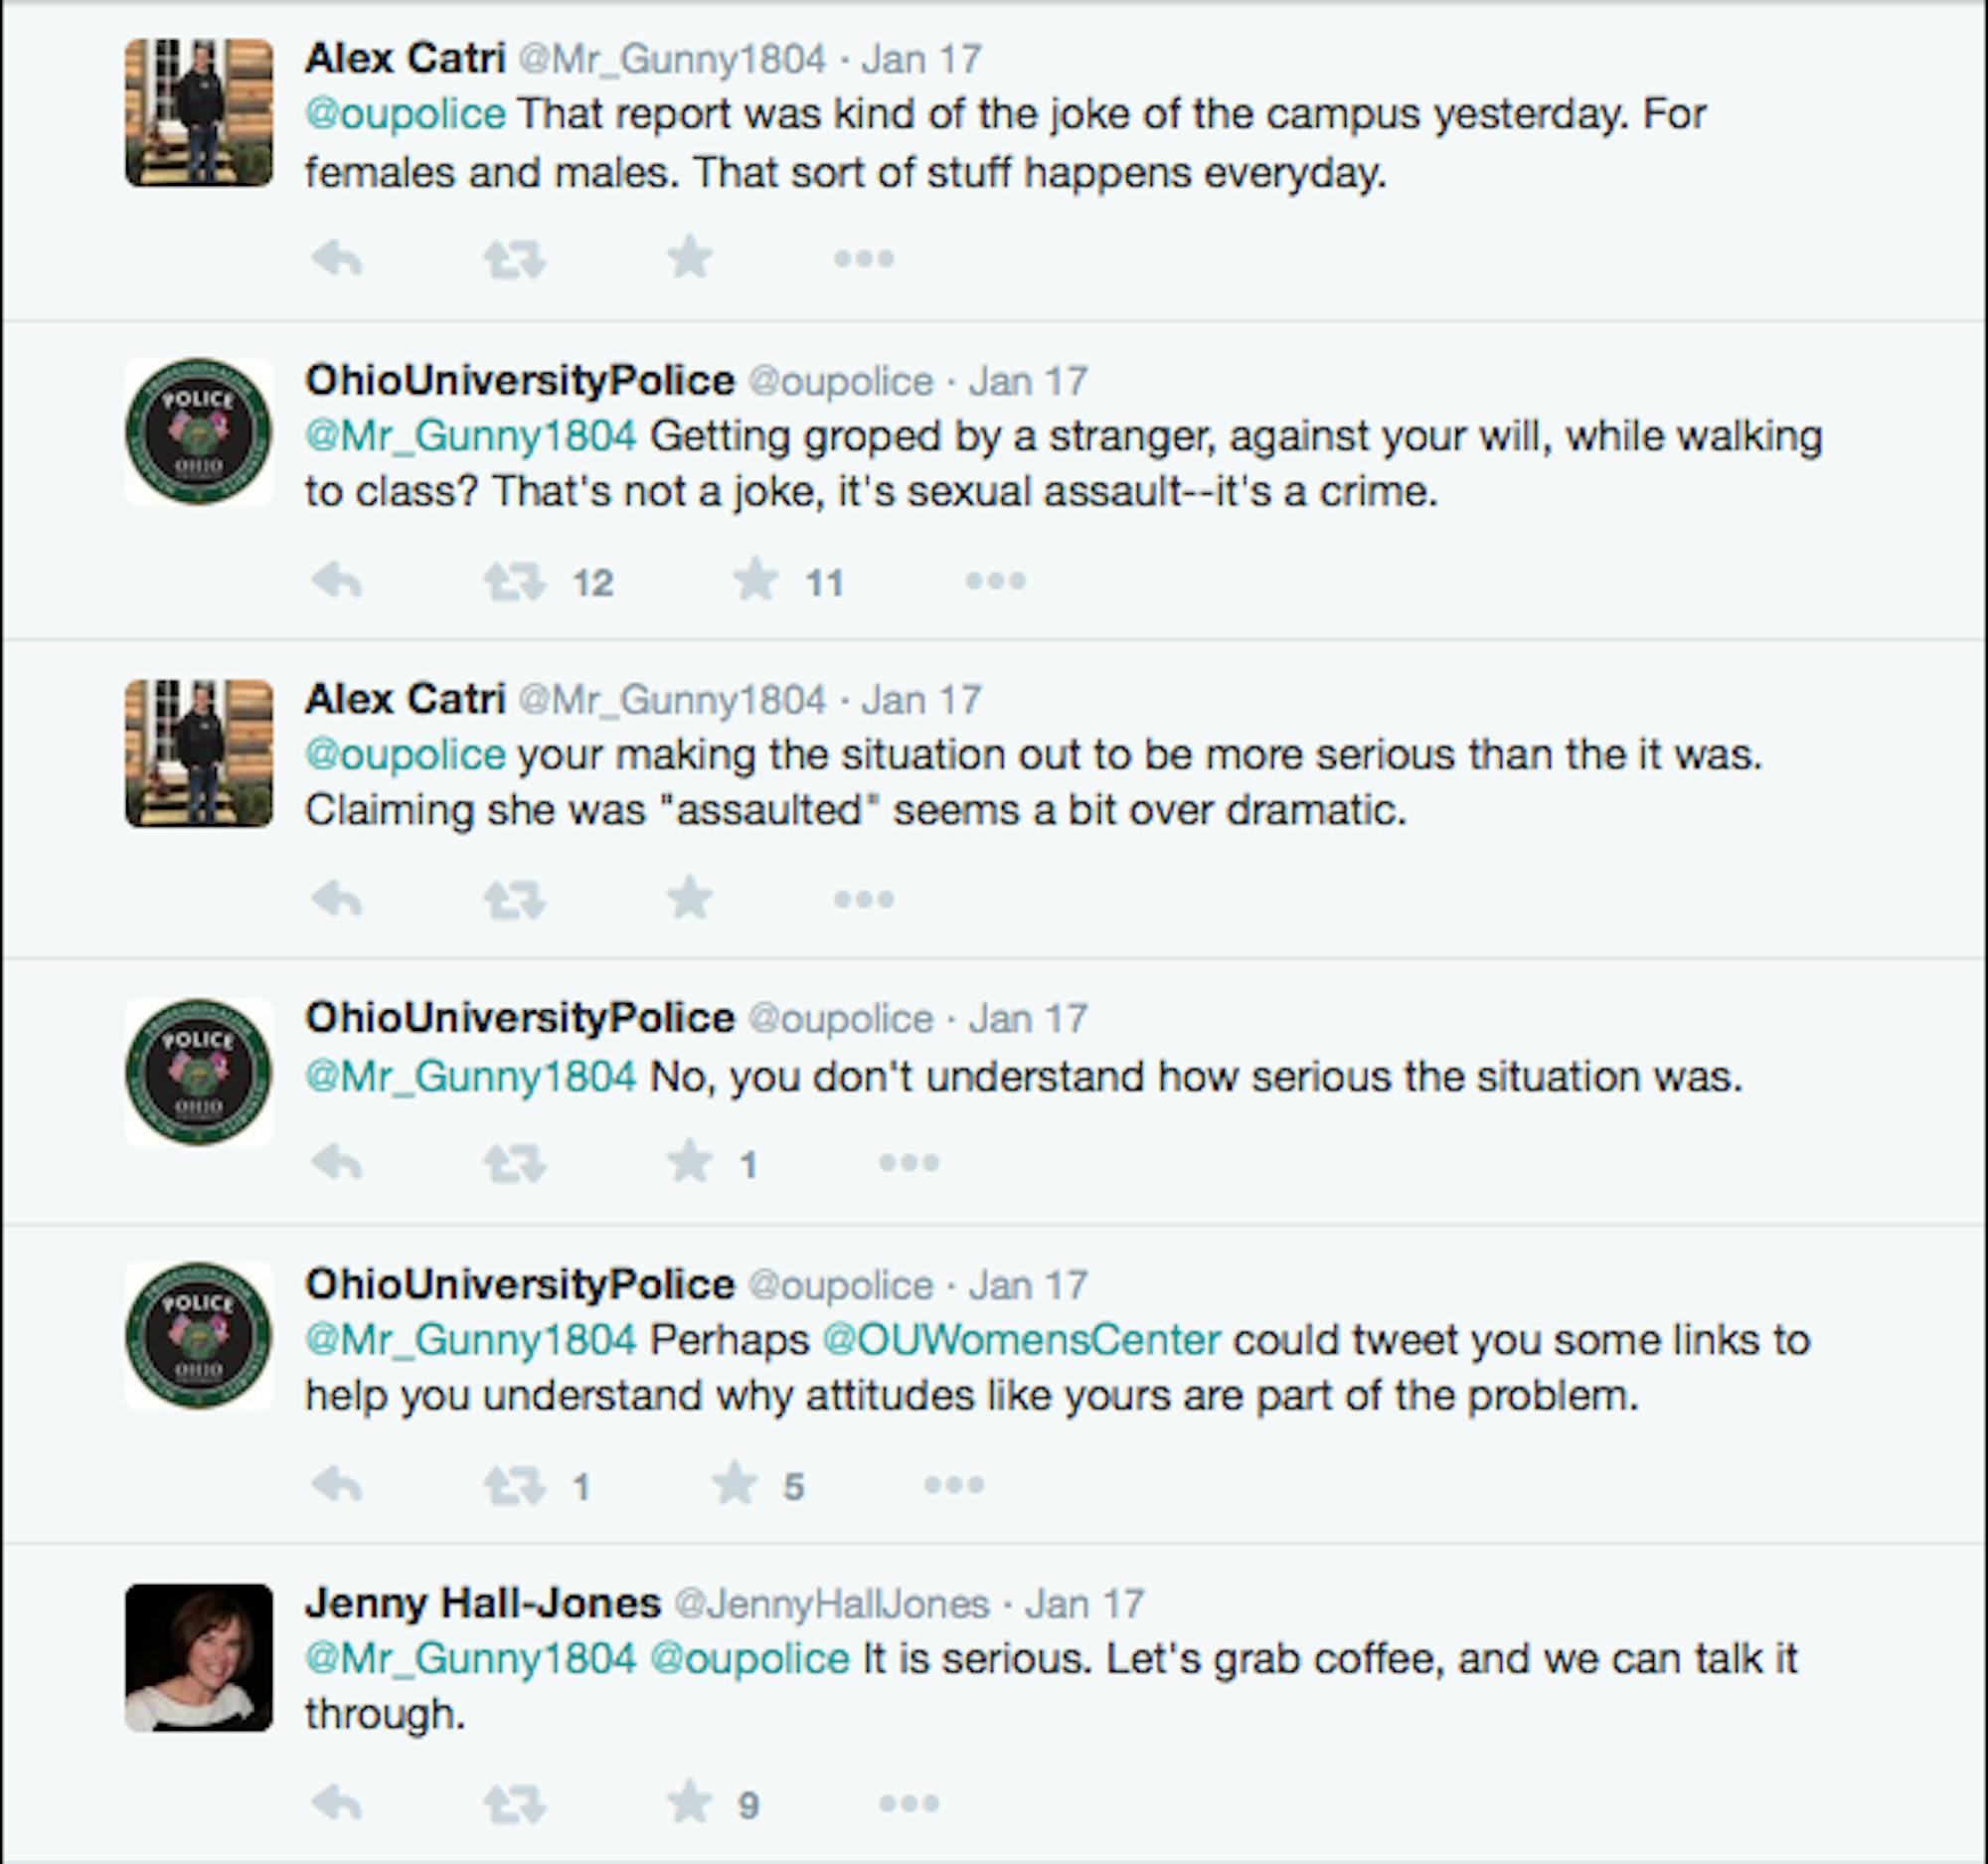Retweet the 'Getting groped by a stranger' tweet
Screen dimensions: 1988x1864
click(514, 581)
